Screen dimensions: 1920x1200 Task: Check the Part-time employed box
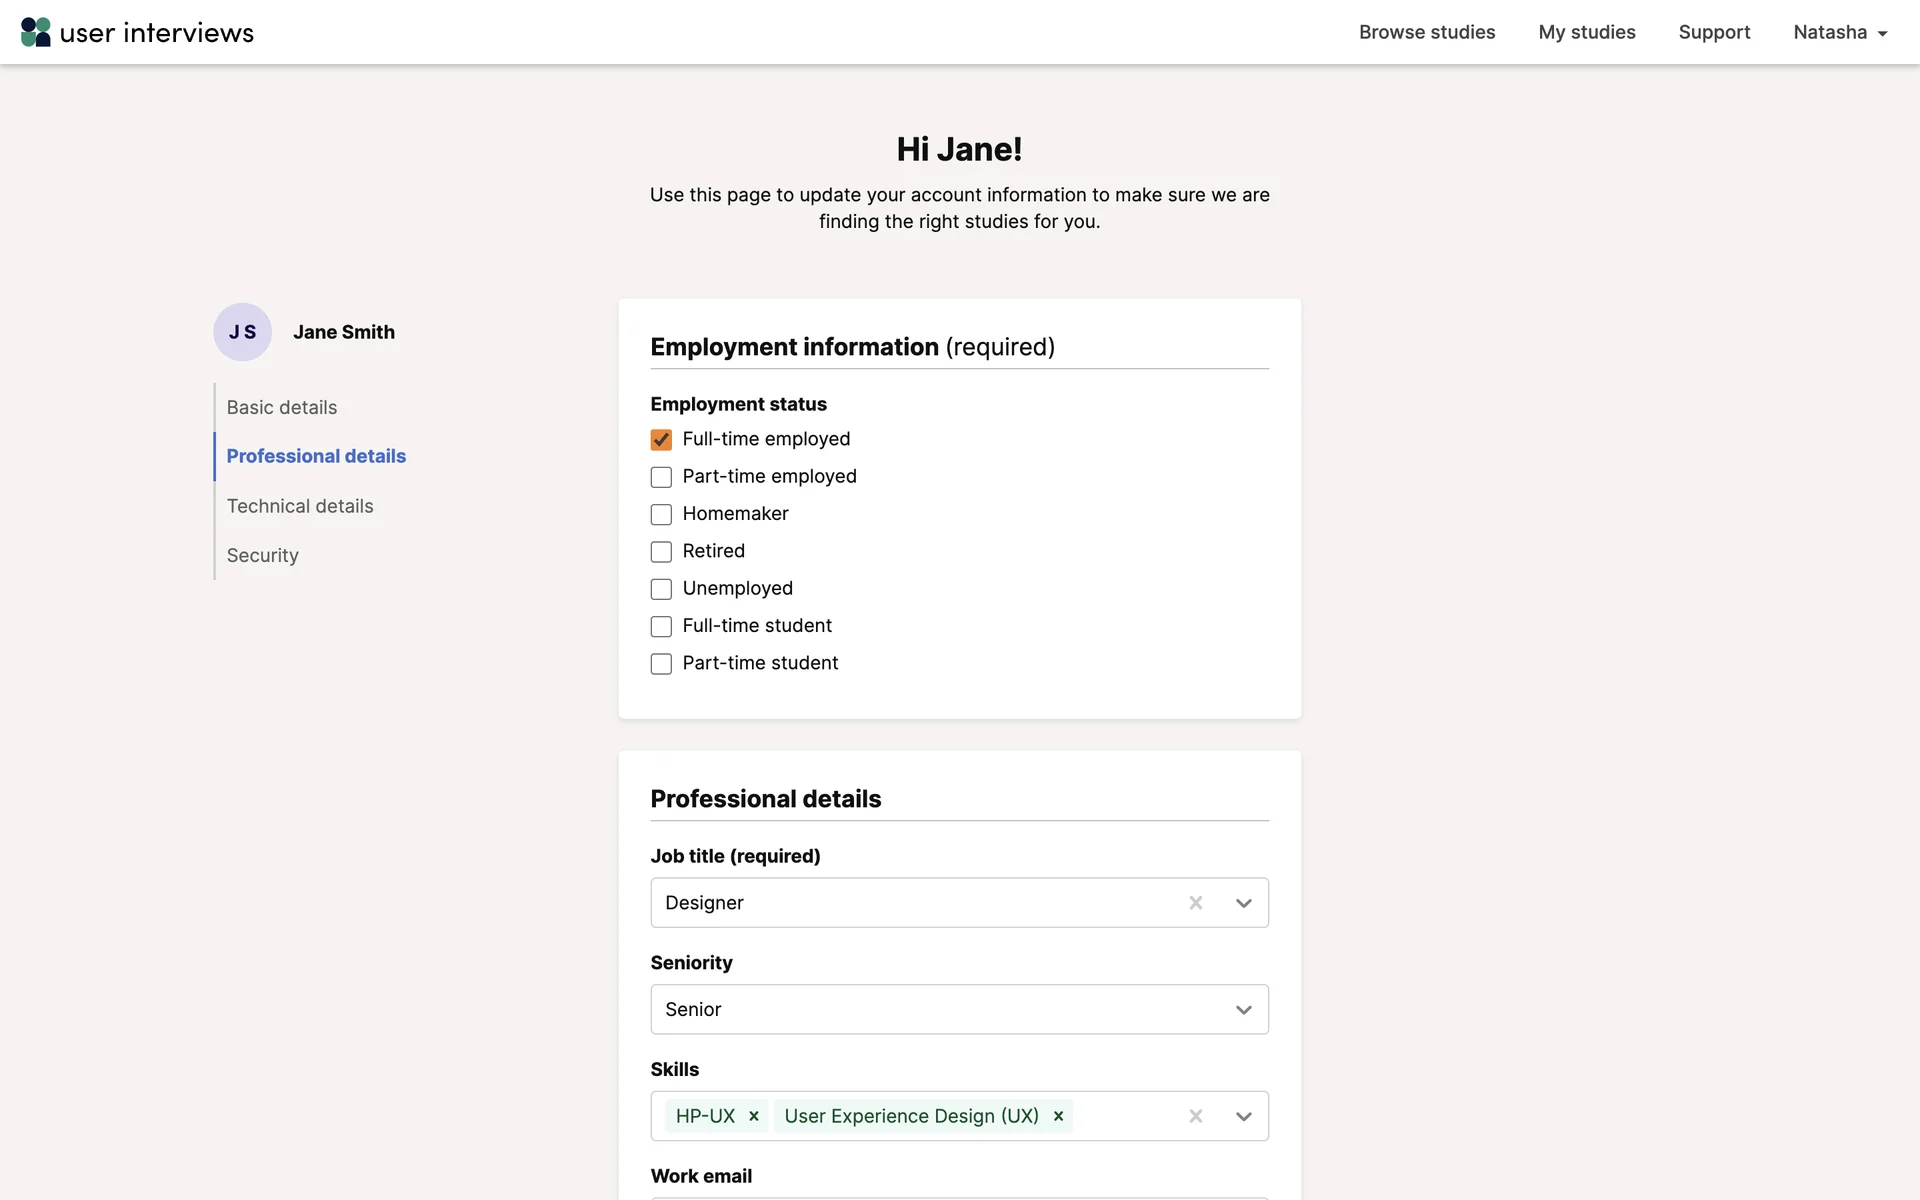[x=661, y=477]
